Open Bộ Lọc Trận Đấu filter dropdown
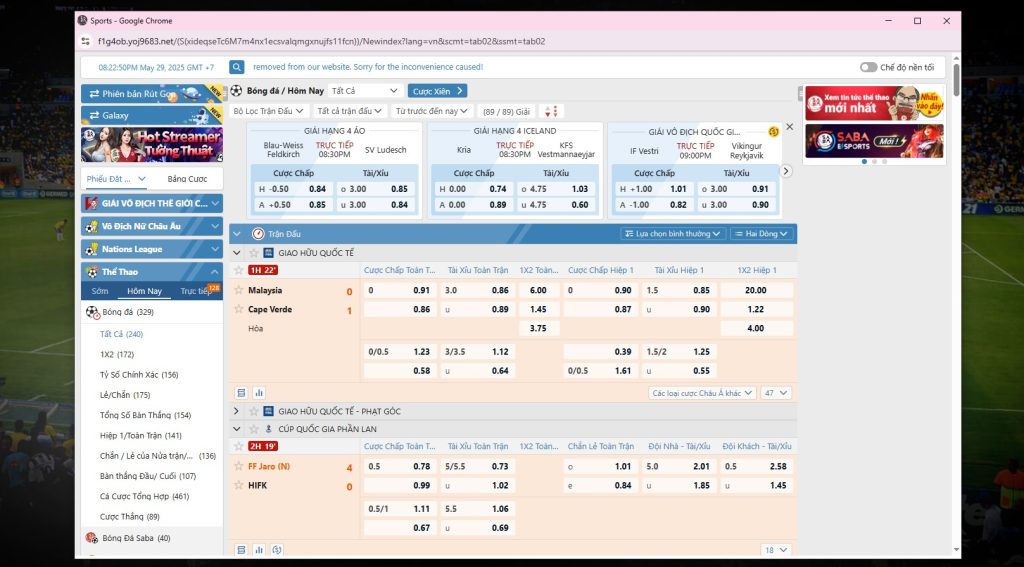Screen dimensions: 1024x567 268,111
